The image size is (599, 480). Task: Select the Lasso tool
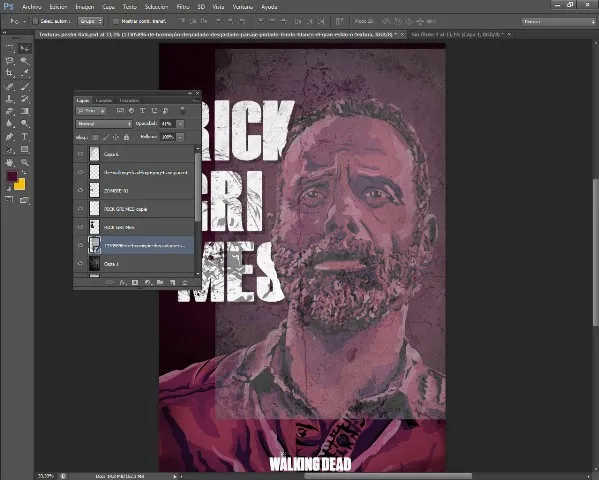click(10, 60)
